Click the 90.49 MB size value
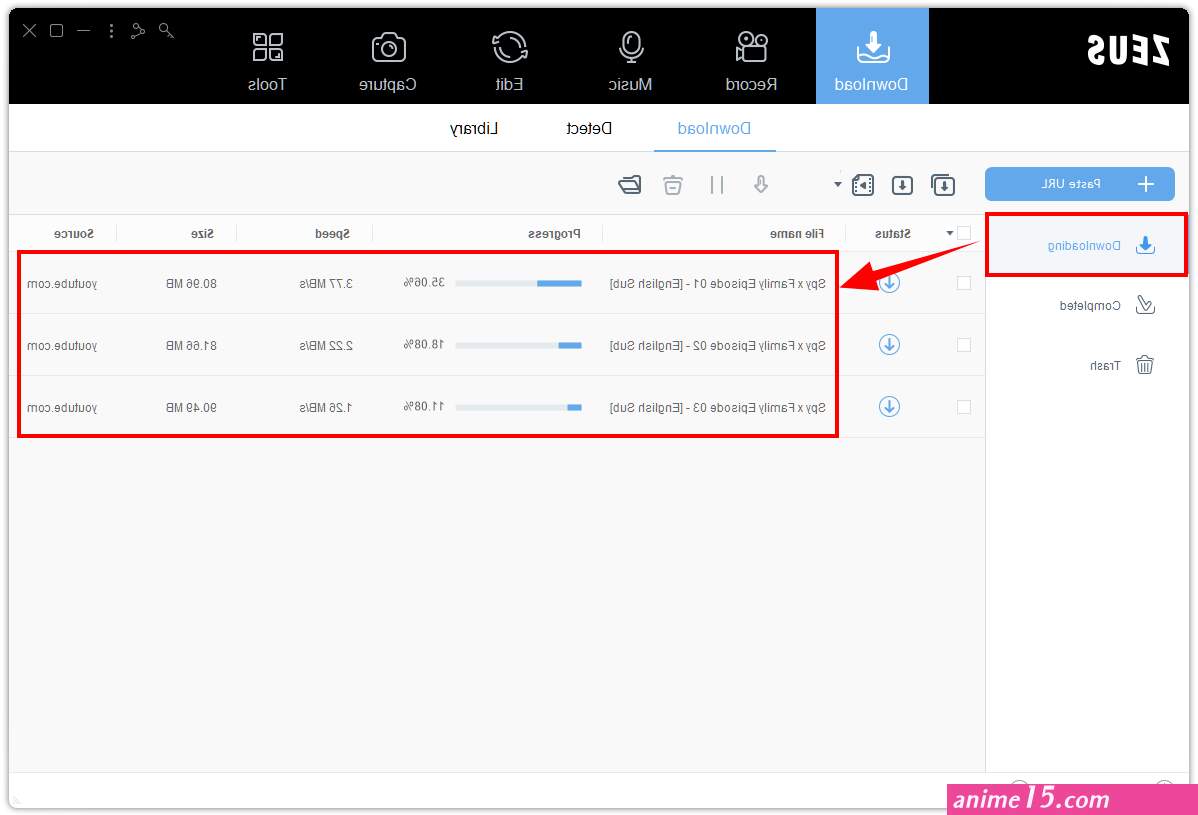Viewport: 1198px width, 815px height. [x=191, y=407]
